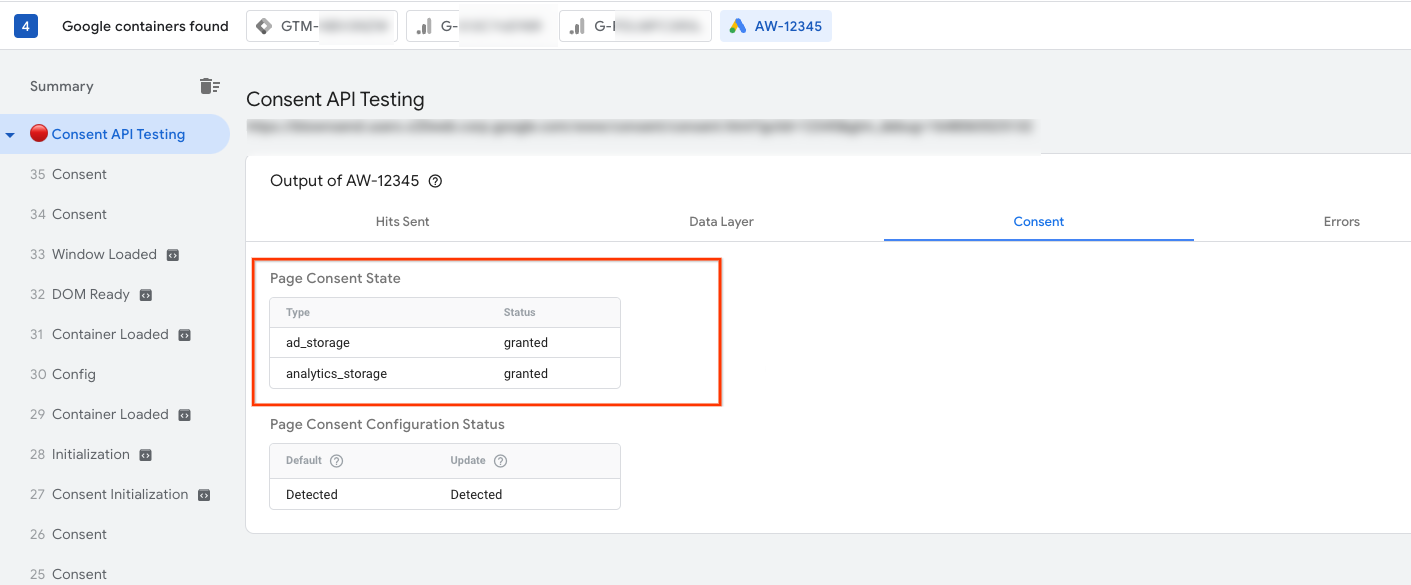Click the blurred page URL under title
Image resolution: width=1411 pixels, height=585 pixels.
point(640,127)
